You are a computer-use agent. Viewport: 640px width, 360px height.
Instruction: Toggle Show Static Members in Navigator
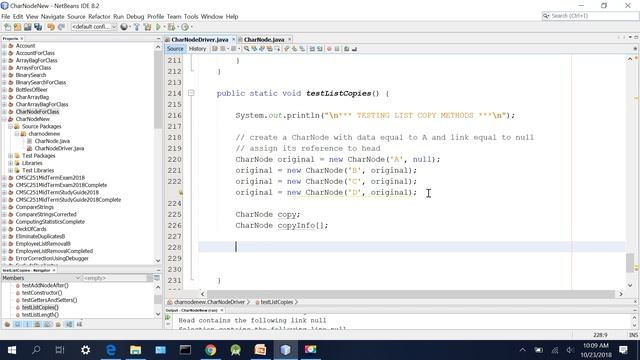coord(27,324)
